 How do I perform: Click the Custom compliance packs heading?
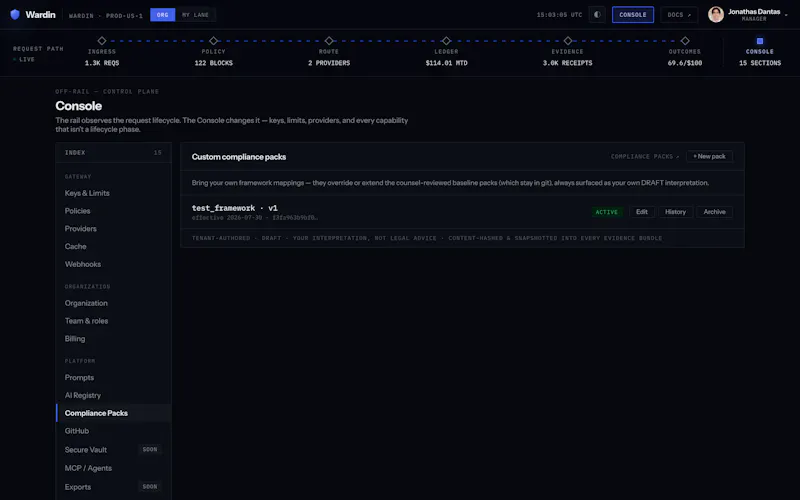[x=239, y=157]
